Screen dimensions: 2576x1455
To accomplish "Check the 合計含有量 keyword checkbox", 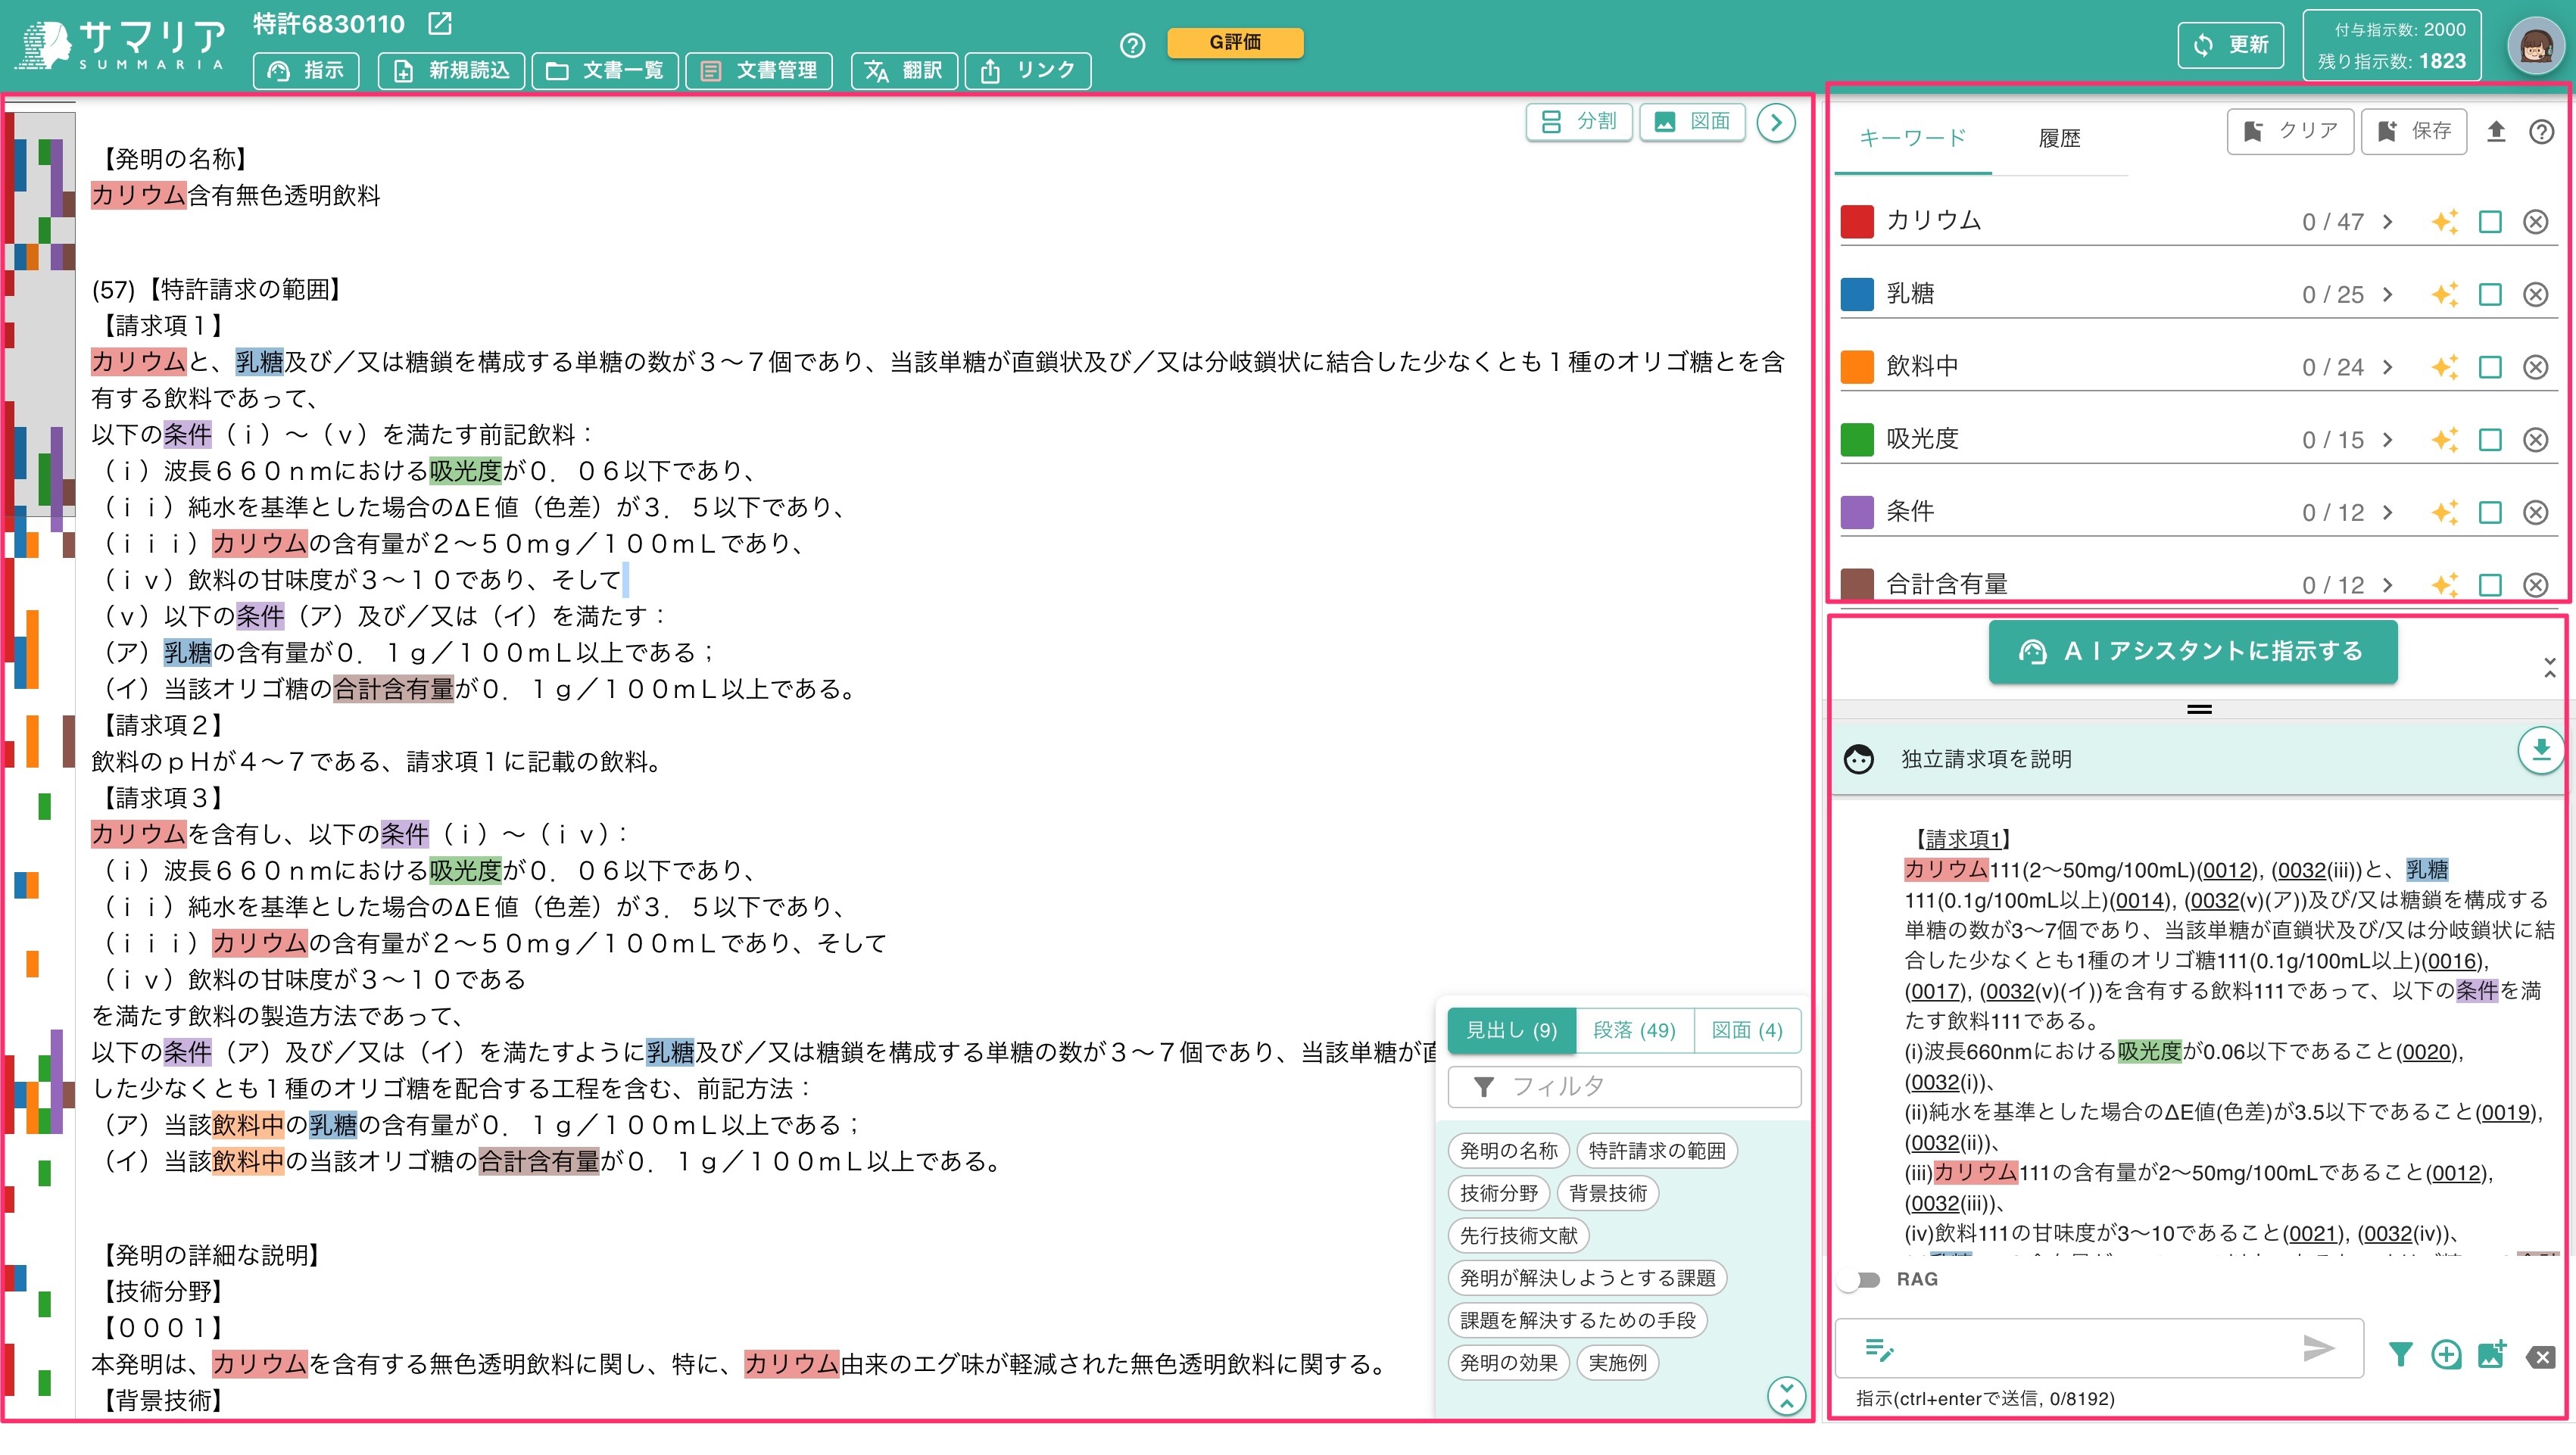I will 2490,585.
